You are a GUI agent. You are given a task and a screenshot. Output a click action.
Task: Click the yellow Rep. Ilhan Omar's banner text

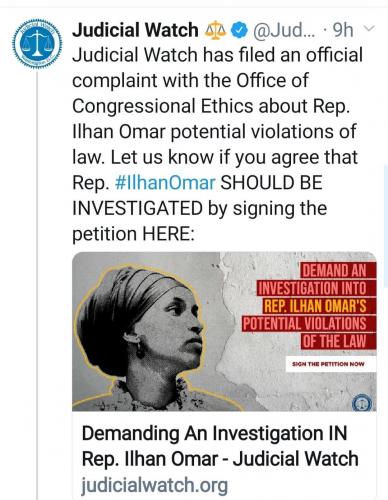tap(315, 306)
